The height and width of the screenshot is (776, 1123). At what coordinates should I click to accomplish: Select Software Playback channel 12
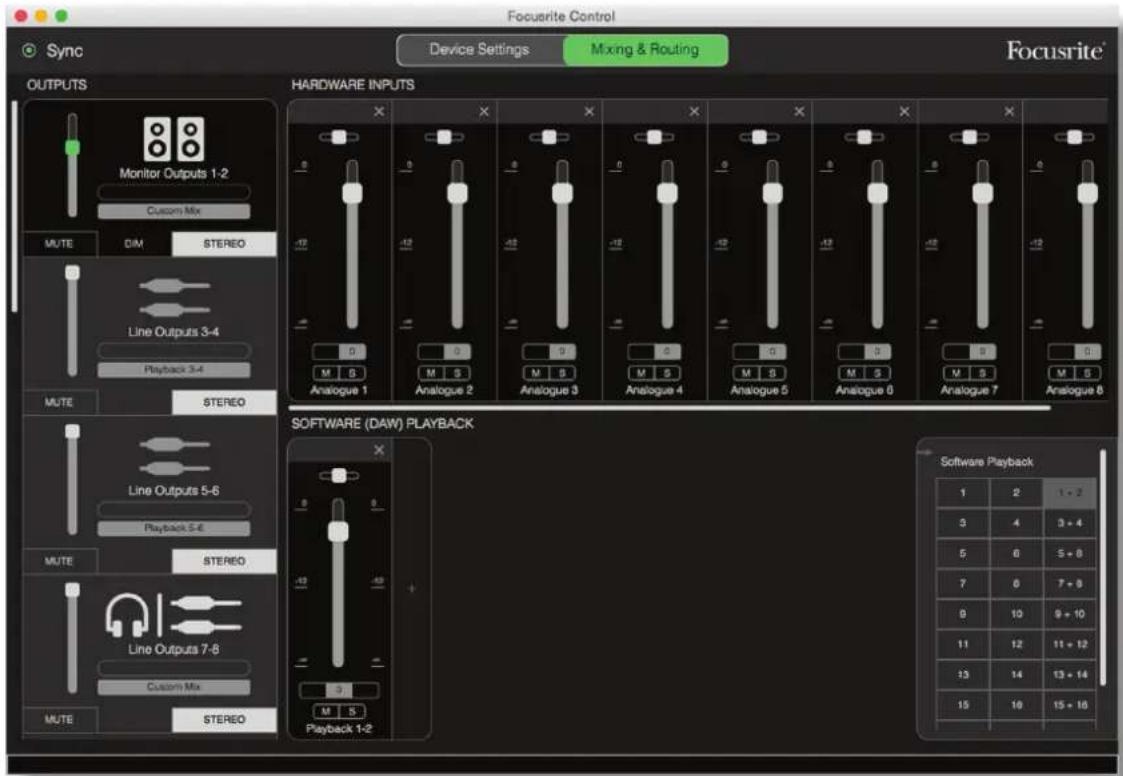coord(1016,644)
